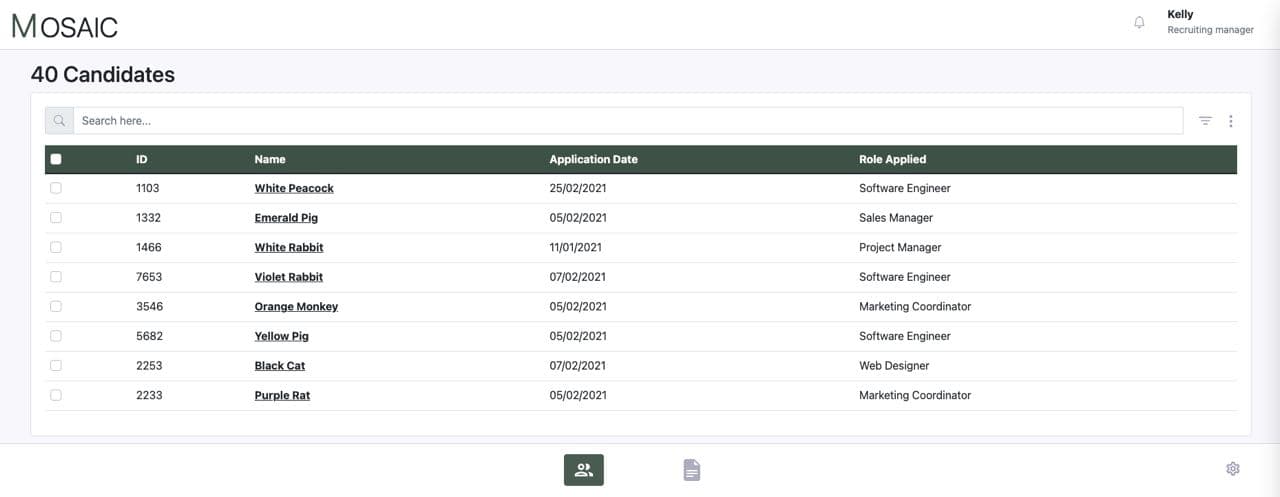Viewport: 1280px width, 497px height.
Task: Click the 40 Candidates heading
Action: (103, 74)
